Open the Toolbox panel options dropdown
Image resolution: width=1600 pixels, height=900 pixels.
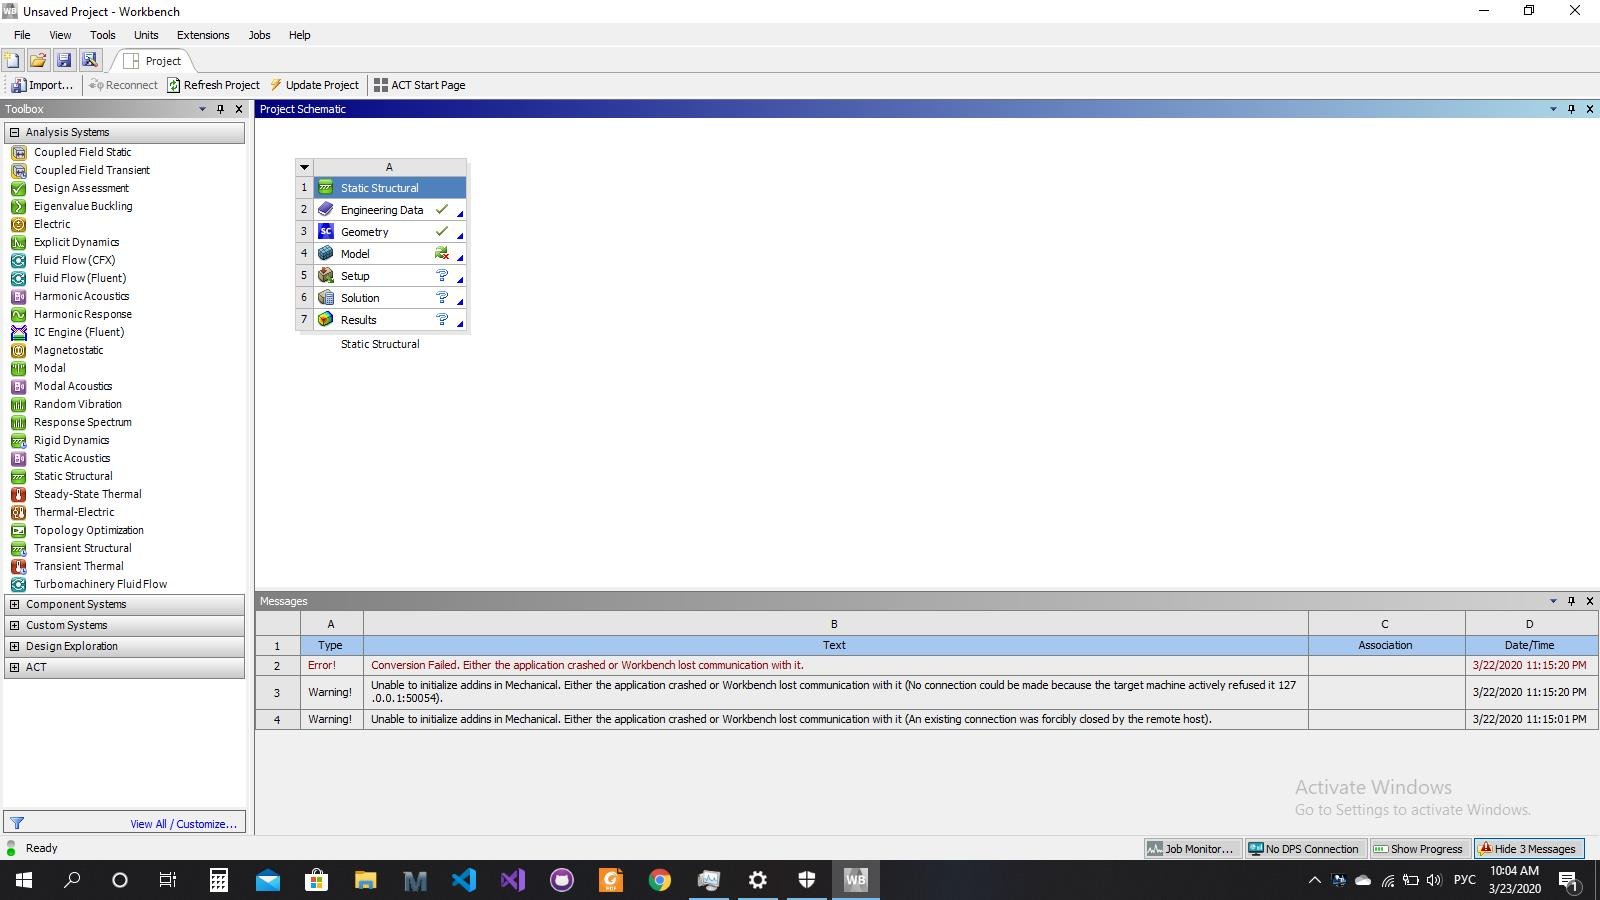202,109
